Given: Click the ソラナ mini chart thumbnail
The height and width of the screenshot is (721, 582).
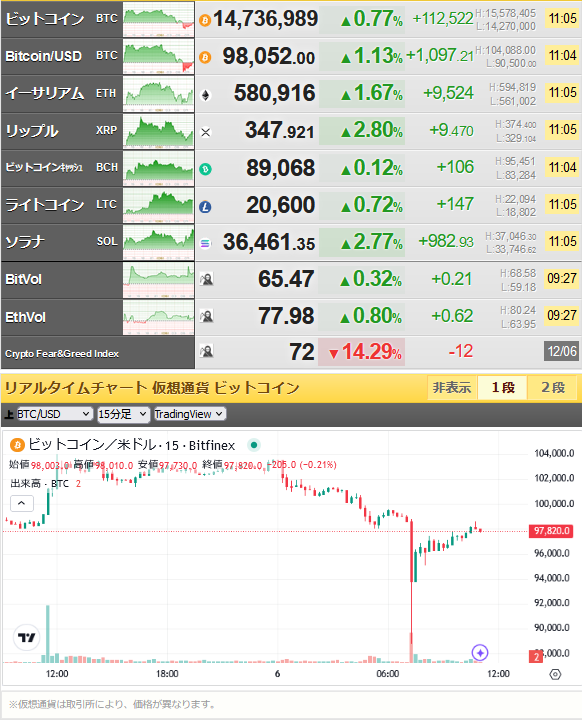Looking at the screenshot, I should coord(159,243).
